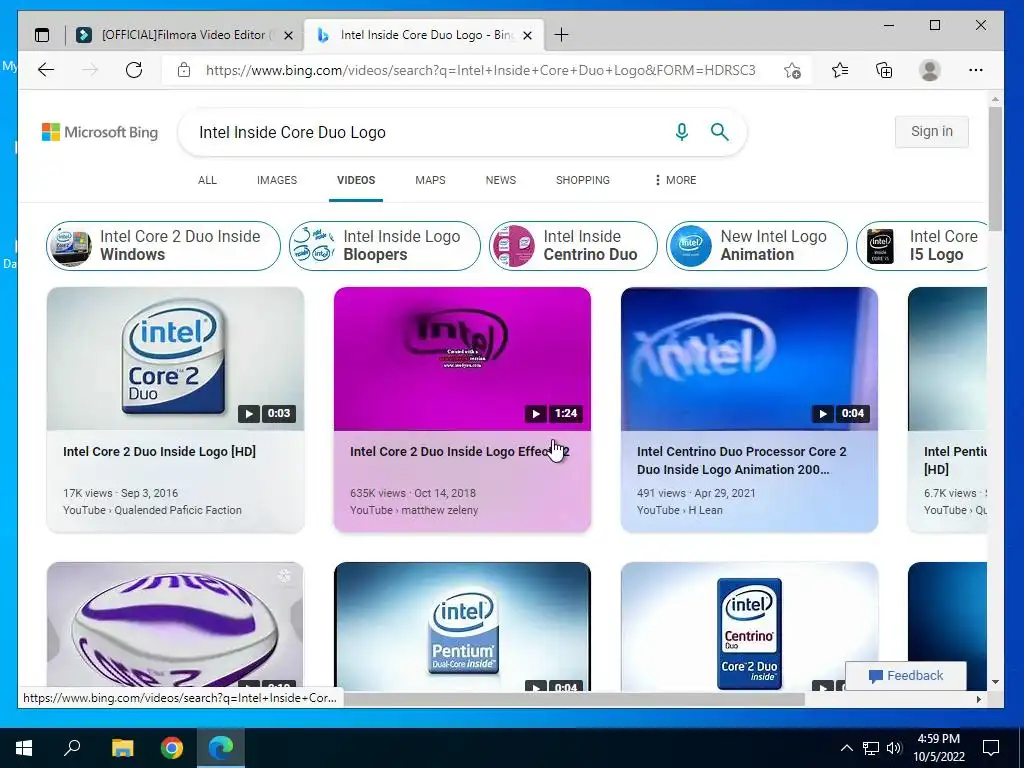Image resolution: width=1024 pixels, height=768 pixels.
Task: Open Windows Start menu
Action: [24, 748]
